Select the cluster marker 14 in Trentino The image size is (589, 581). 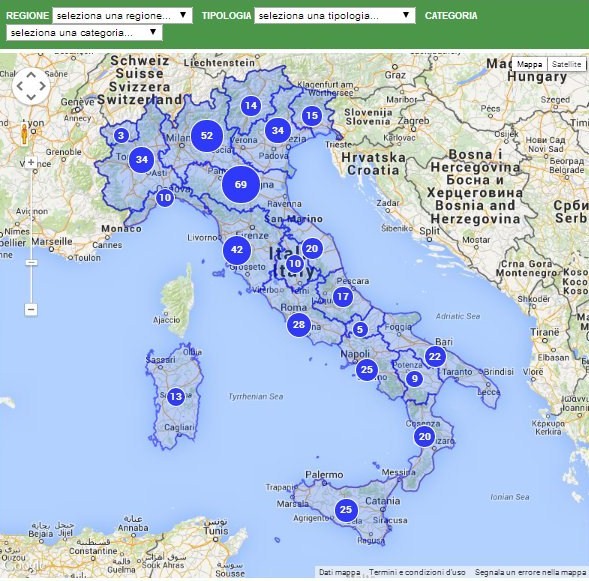coord(251,106)
